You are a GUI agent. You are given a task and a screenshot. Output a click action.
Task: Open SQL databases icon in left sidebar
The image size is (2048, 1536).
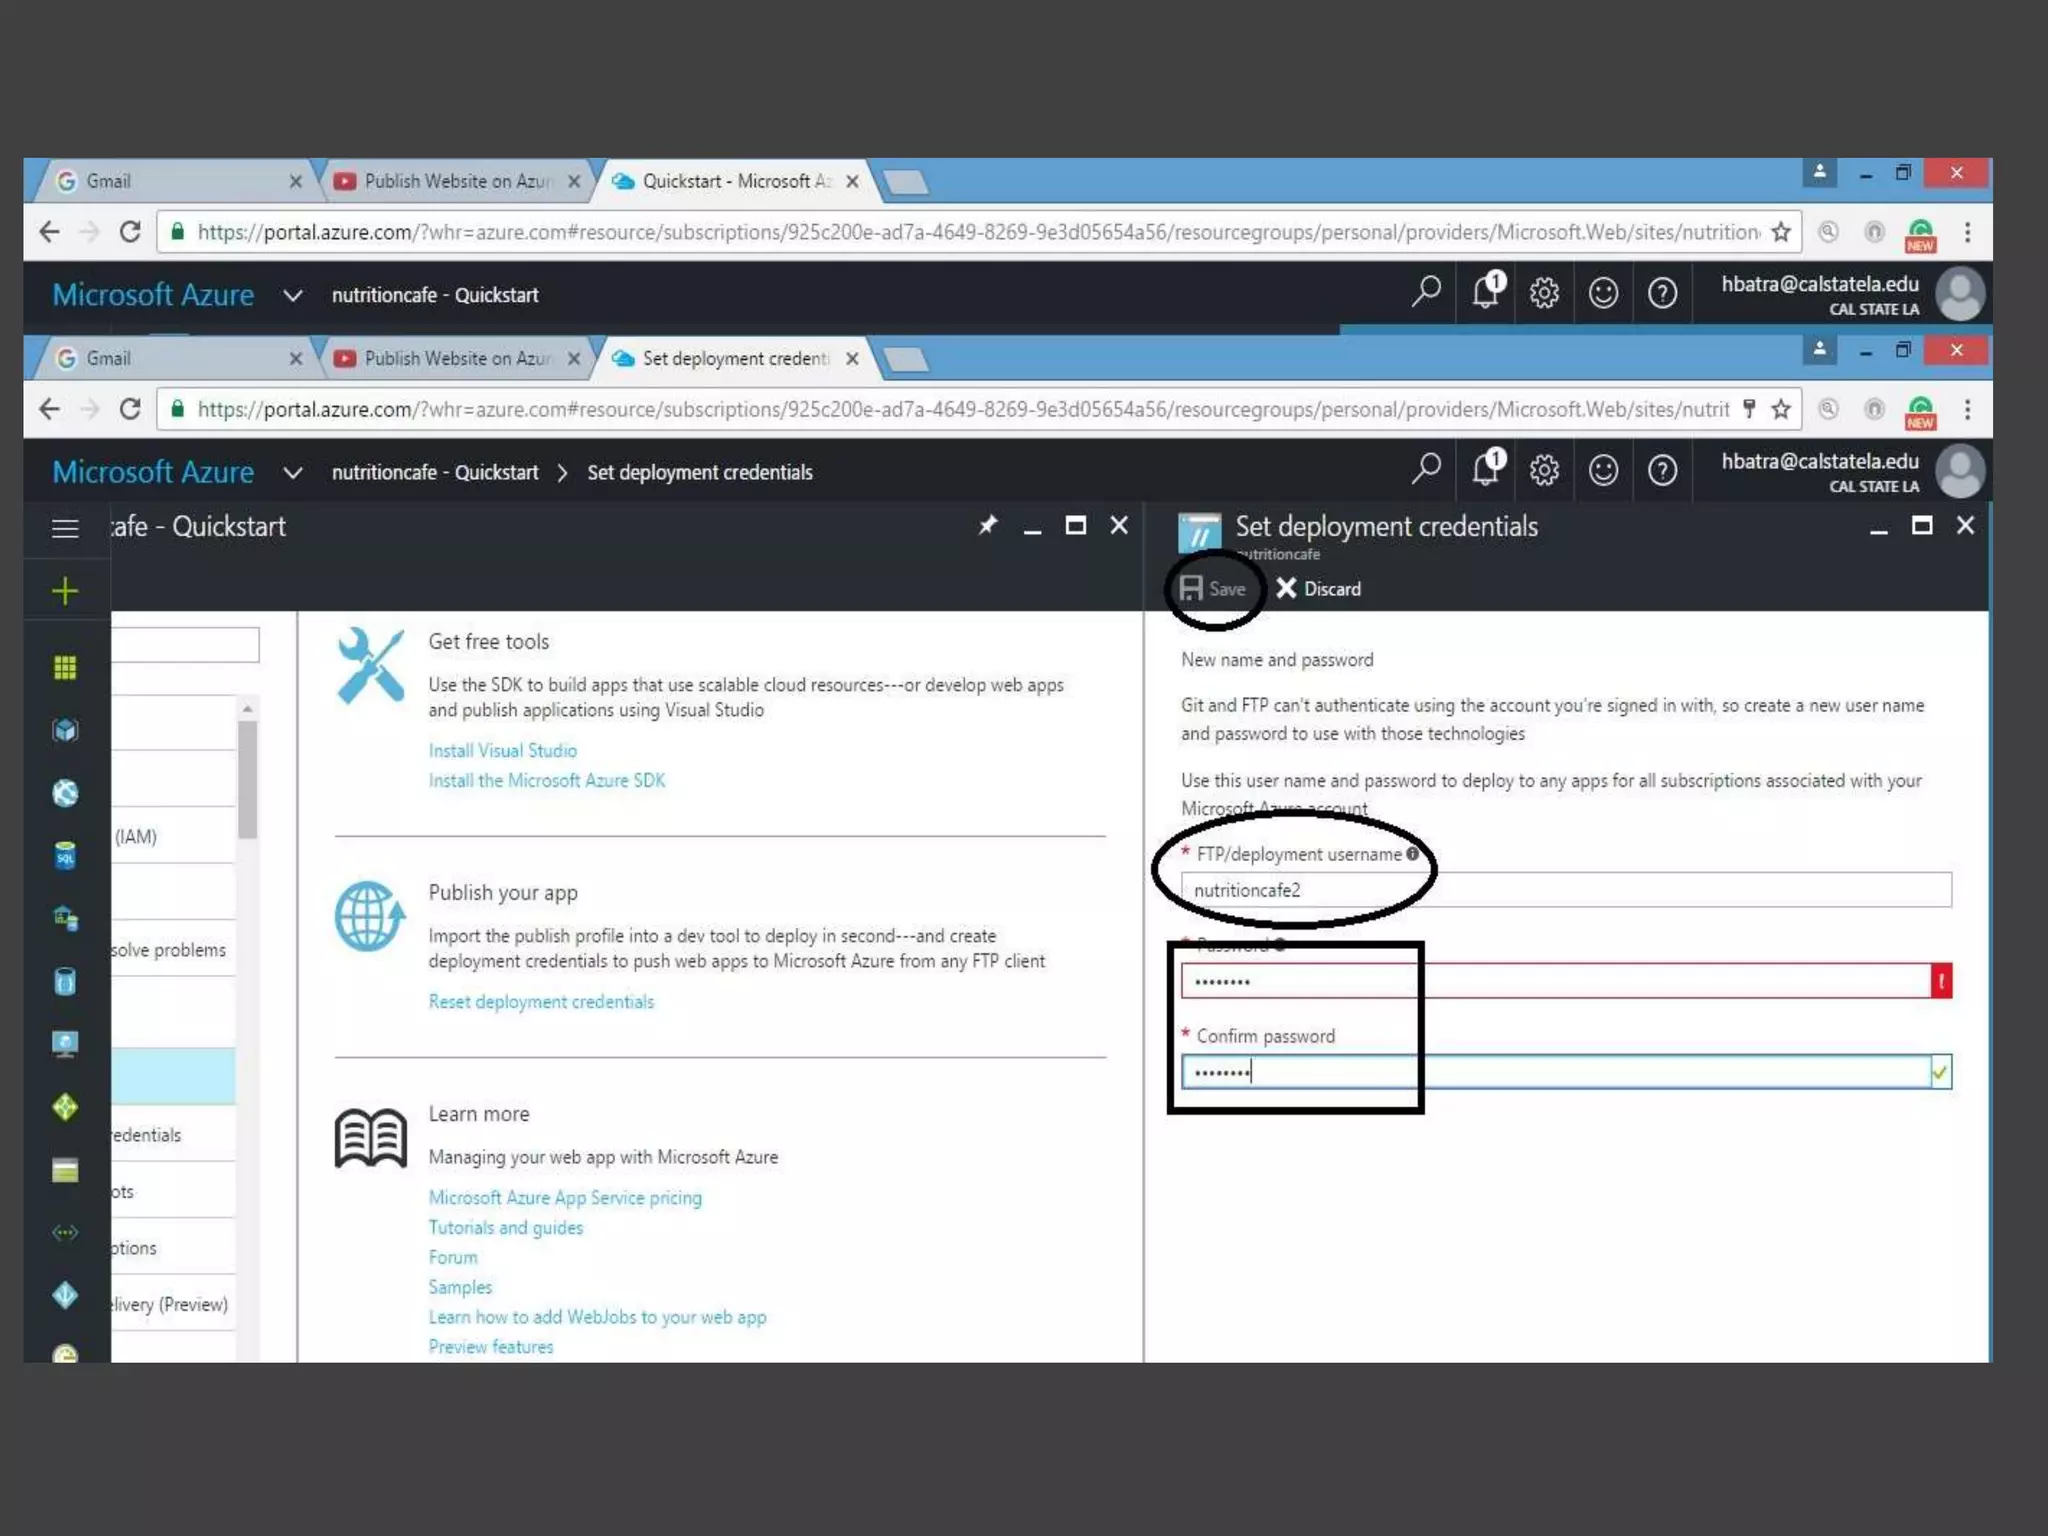pyautogui.click(x=65, y=856)
